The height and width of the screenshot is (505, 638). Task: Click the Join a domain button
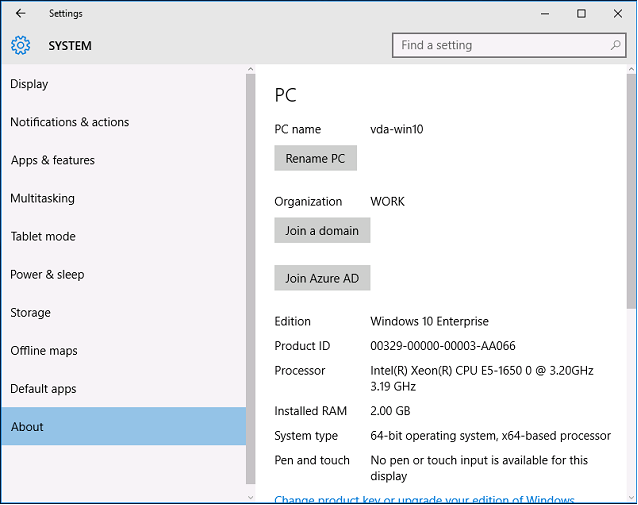[x=322, y=230]
